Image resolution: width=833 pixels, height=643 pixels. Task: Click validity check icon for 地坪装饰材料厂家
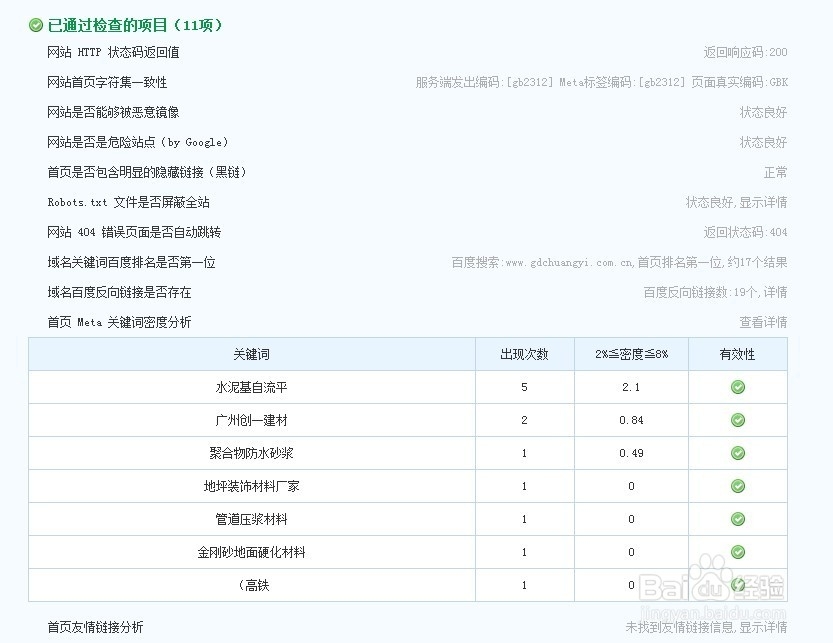coord(737,486)
